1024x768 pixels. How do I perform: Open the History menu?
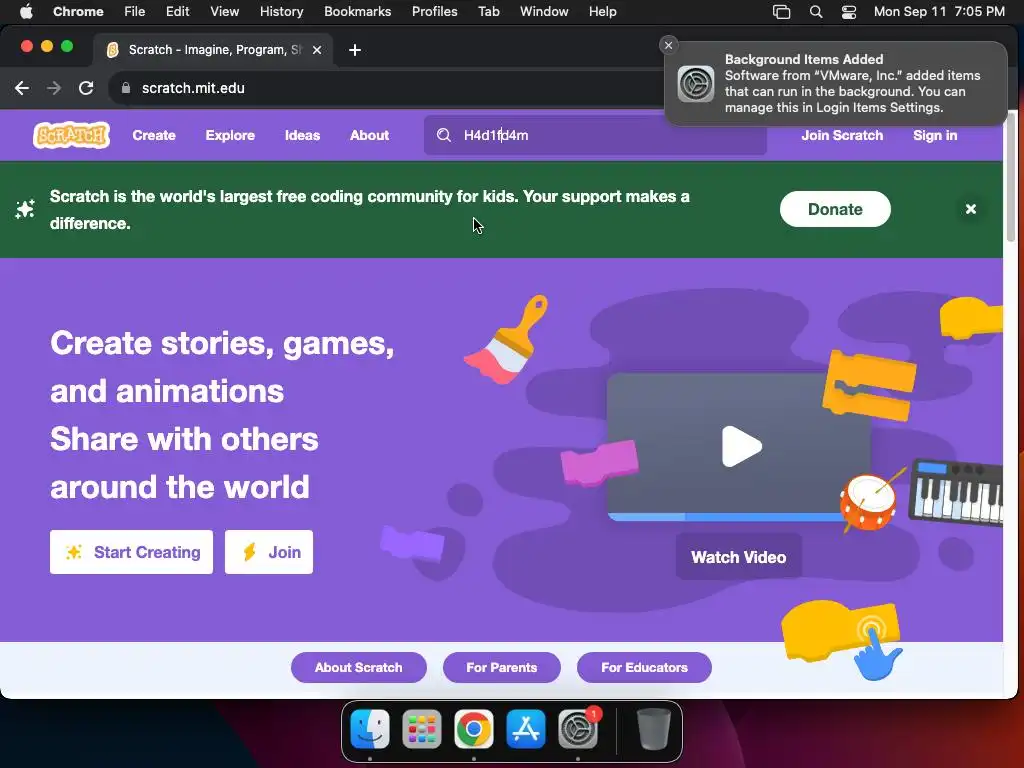281,12
